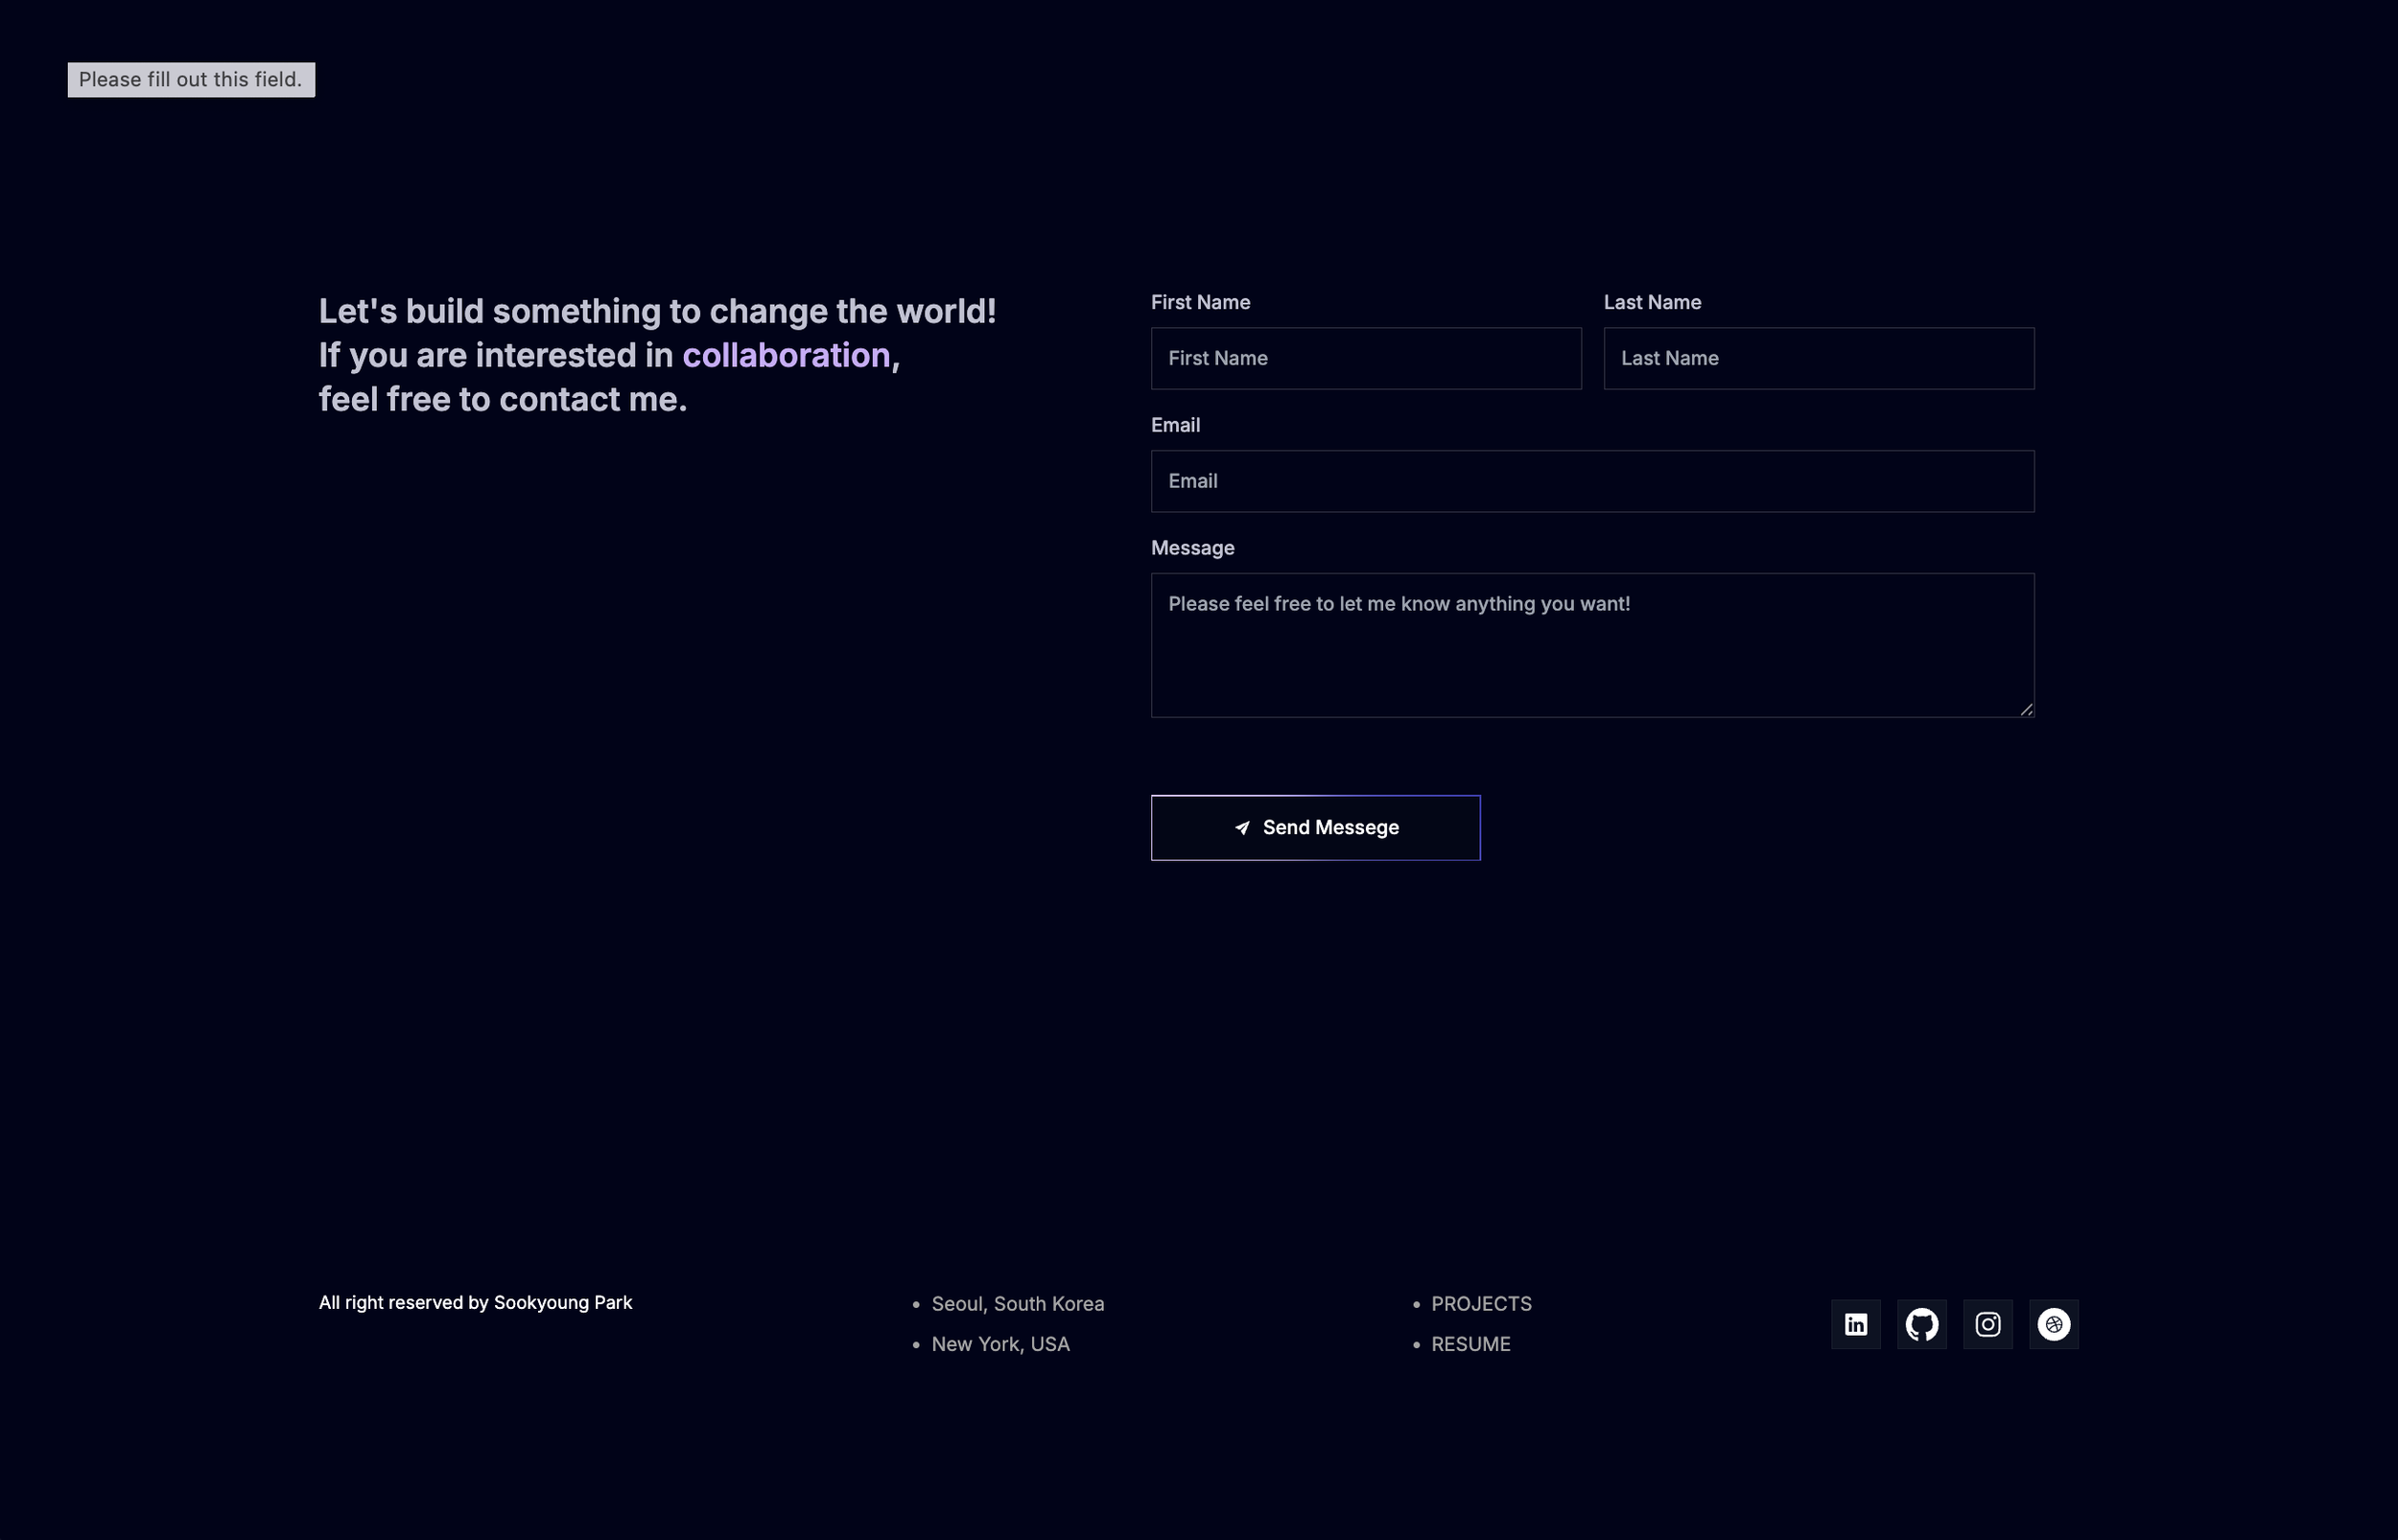Open the LinkedIn profile icon
This screenshot has width=2398, height=1540.
coord(1855,1324)
